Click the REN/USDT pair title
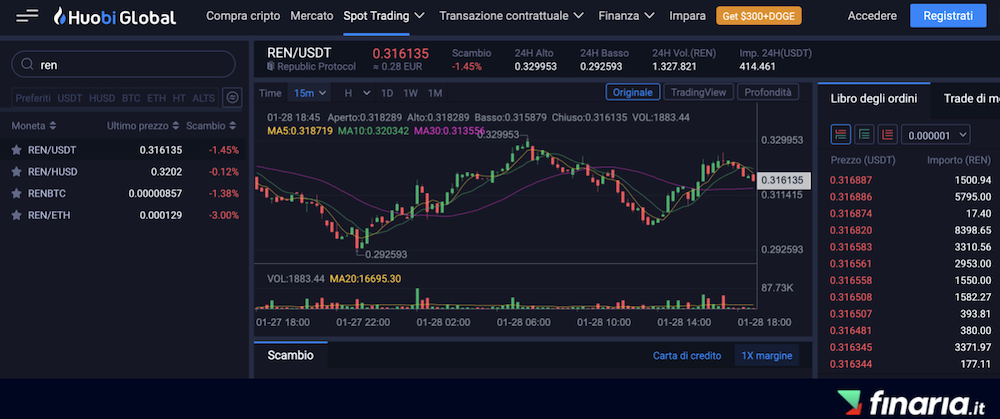The image size is (1000, 419). click(x=299, y=54)
